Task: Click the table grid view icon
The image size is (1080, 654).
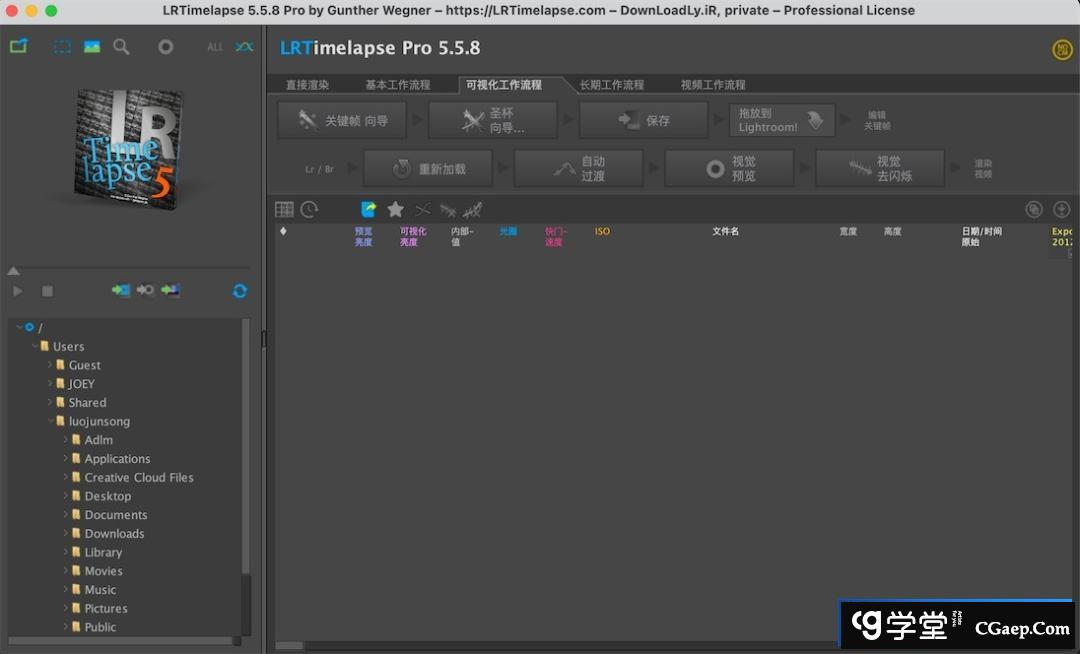Action: pos(284,209)
